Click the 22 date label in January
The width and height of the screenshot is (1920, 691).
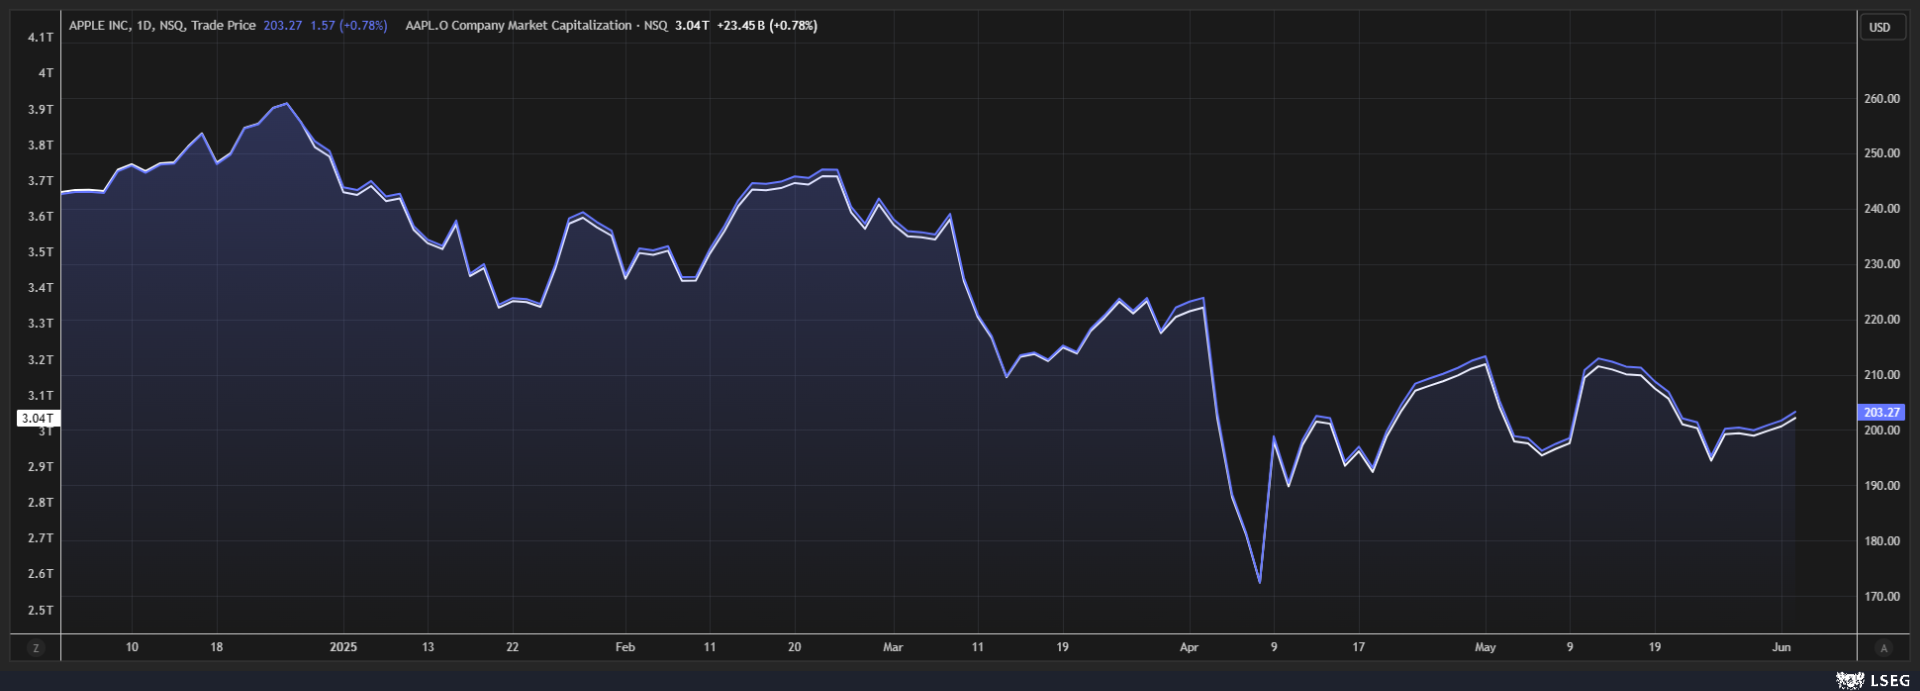pyautogui.click(x=512, y=647)
